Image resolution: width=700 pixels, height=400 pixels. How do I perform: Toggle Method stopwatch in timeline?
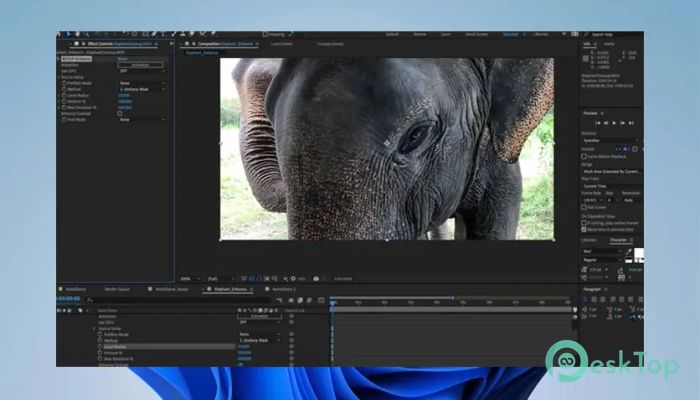[x=100, y=340]
